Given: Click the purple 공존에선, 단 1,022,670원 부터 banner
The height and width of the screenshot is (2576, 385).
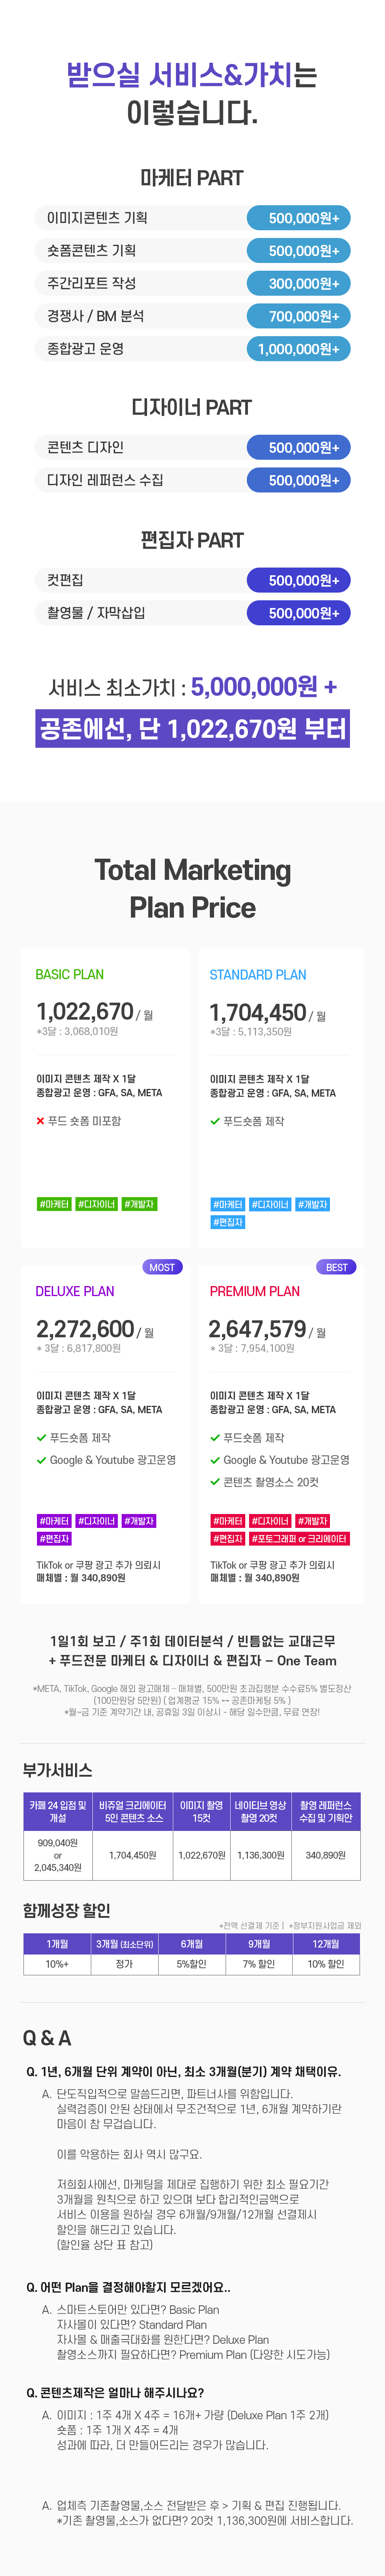Looking at the screenshot, I should 192,728.
